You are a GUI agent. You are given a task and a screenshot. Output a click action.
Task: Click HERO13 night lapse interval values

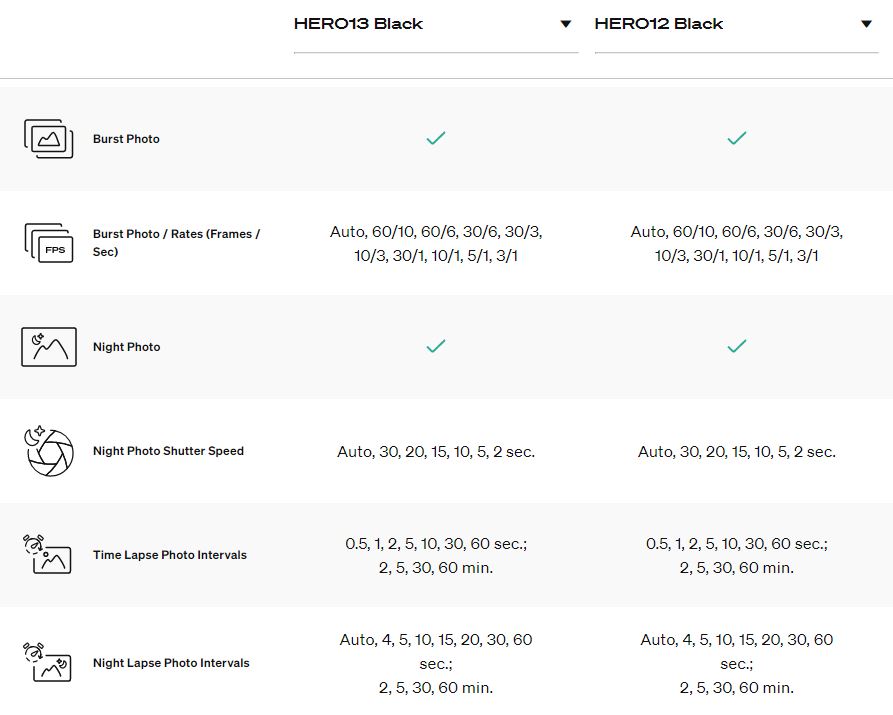436,663
